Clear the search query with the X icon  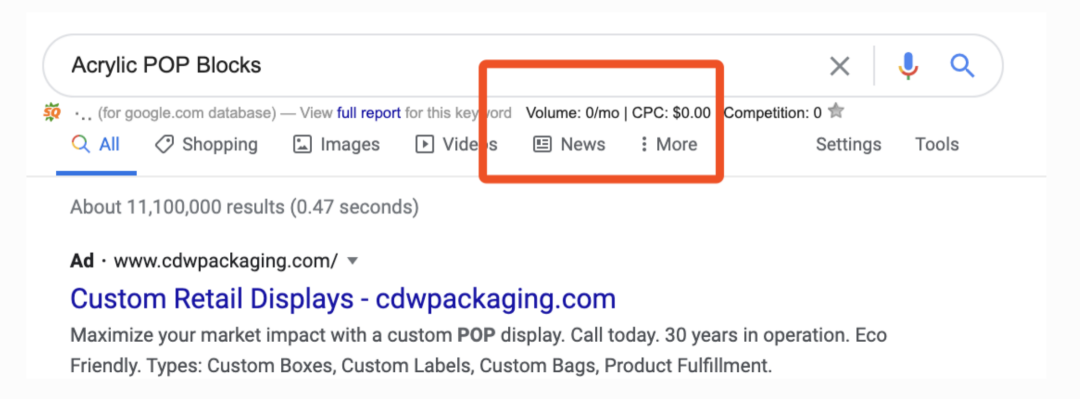[x=839, y=66]
